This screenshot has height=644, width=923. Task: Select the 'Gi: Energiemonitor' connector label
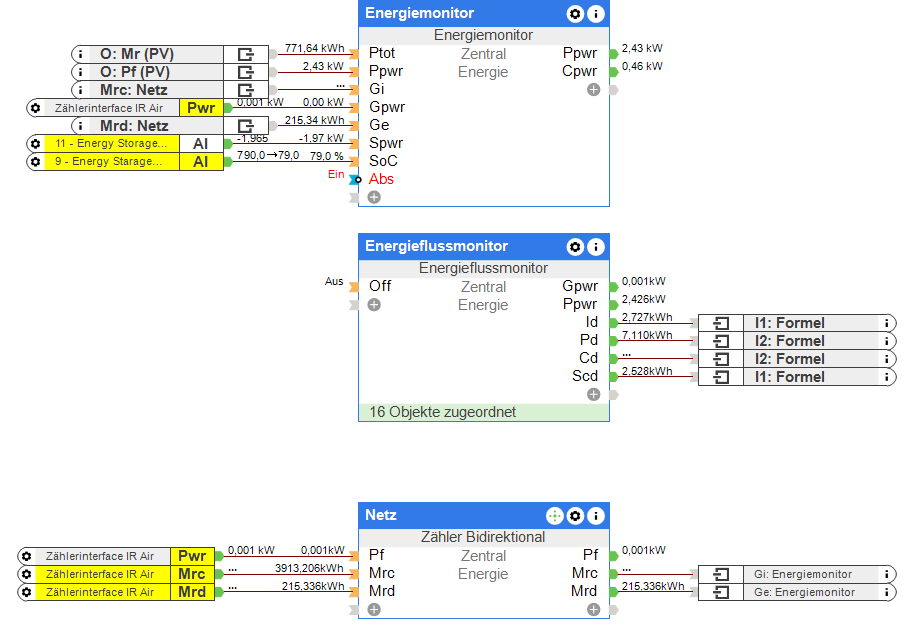coord(803,574)
